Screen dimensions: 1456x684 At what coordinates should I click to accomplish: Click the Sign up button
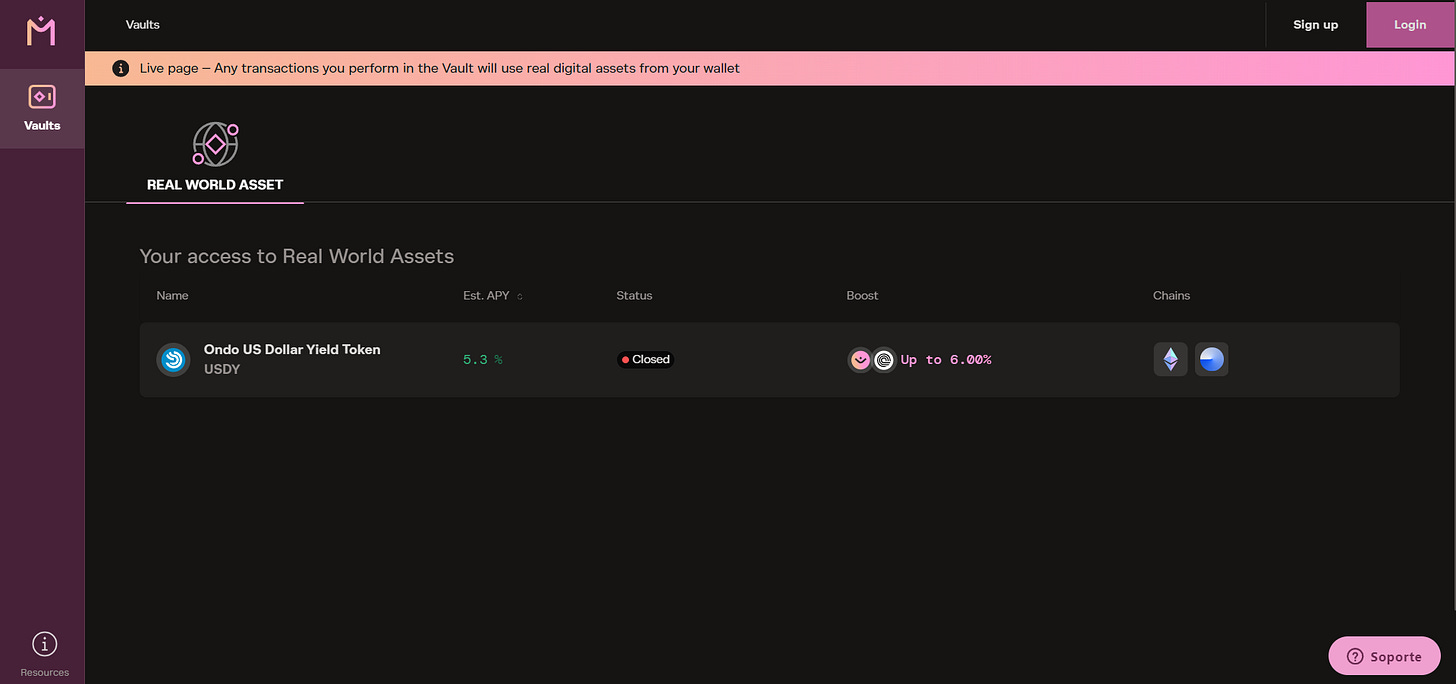click(1316, 25)
